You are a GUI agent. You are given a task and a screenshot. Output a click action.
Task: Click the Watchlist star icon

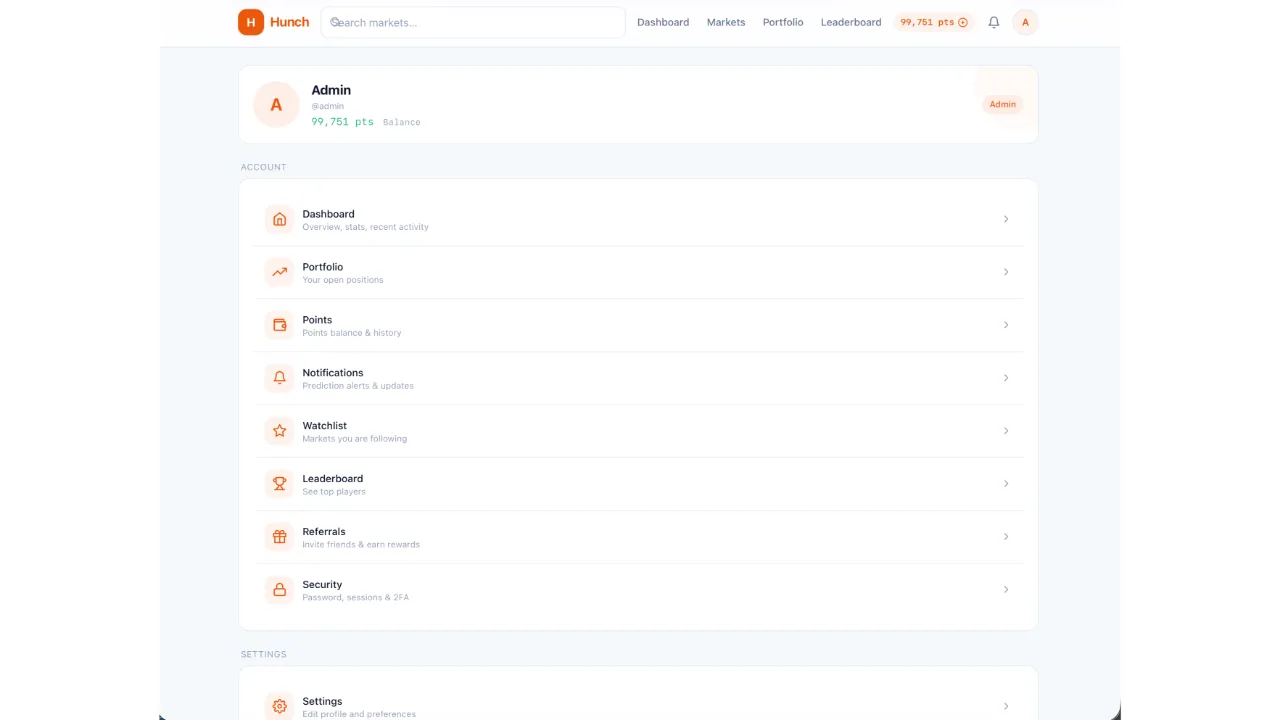(280, 431)
